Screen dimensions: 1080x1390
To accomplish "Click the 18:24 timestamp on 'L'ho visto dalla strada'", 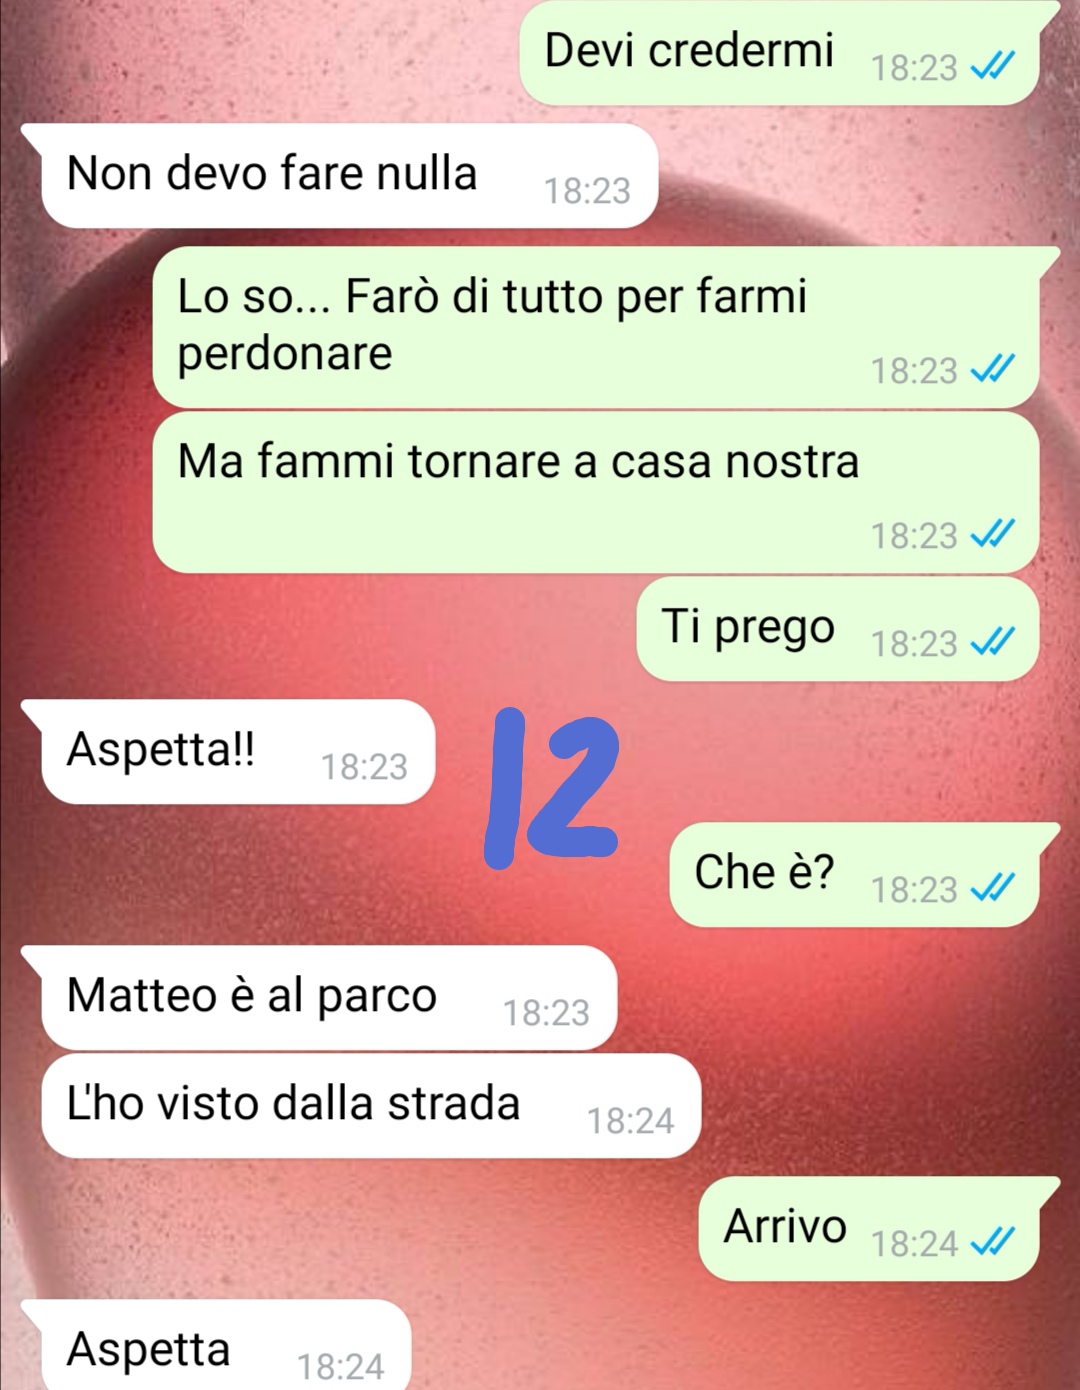I will click(630, 1121).
